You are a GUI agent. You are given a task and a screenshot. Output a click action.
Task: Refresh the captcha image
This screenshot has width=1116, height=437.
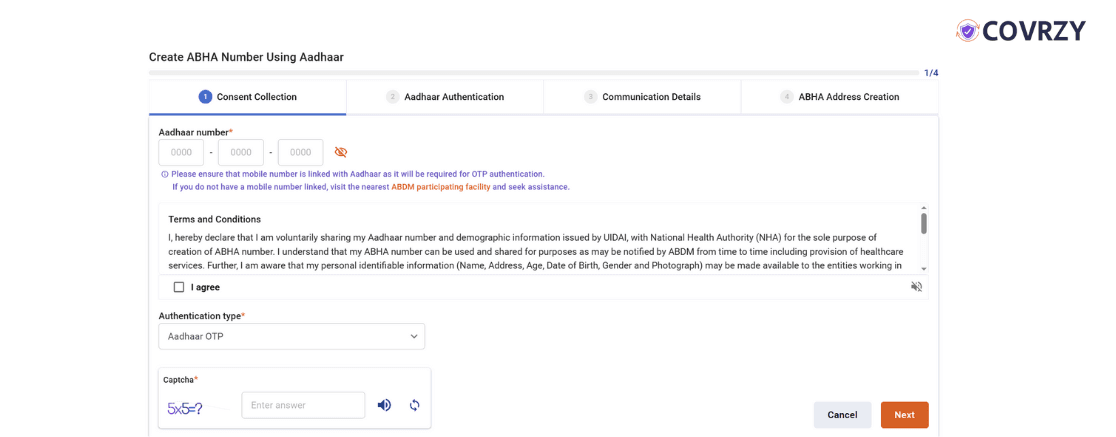[414, 405]
